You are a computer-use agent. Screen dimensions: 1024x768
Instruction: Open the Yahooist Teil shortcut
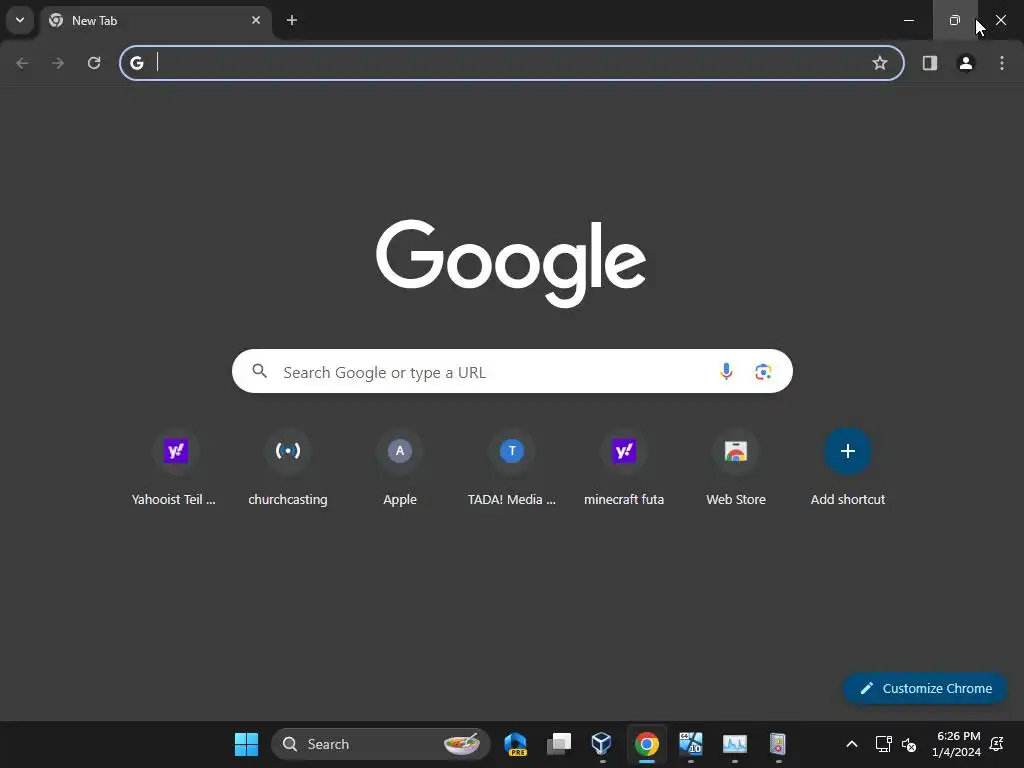click(175, 469)
